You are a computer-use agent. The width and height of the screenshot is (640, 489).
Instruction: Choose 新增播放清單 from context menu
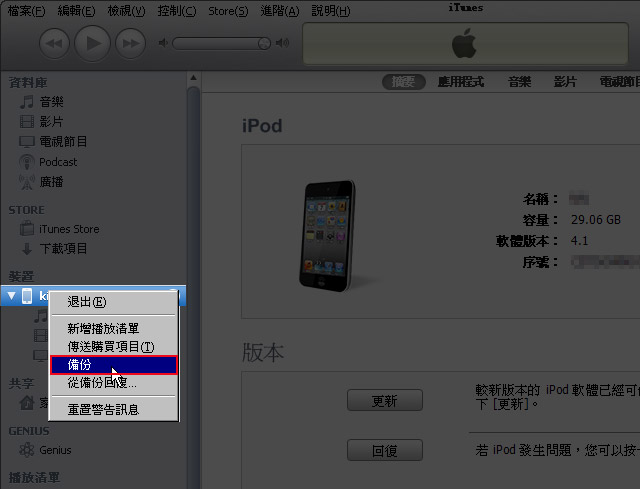(113, 329)
